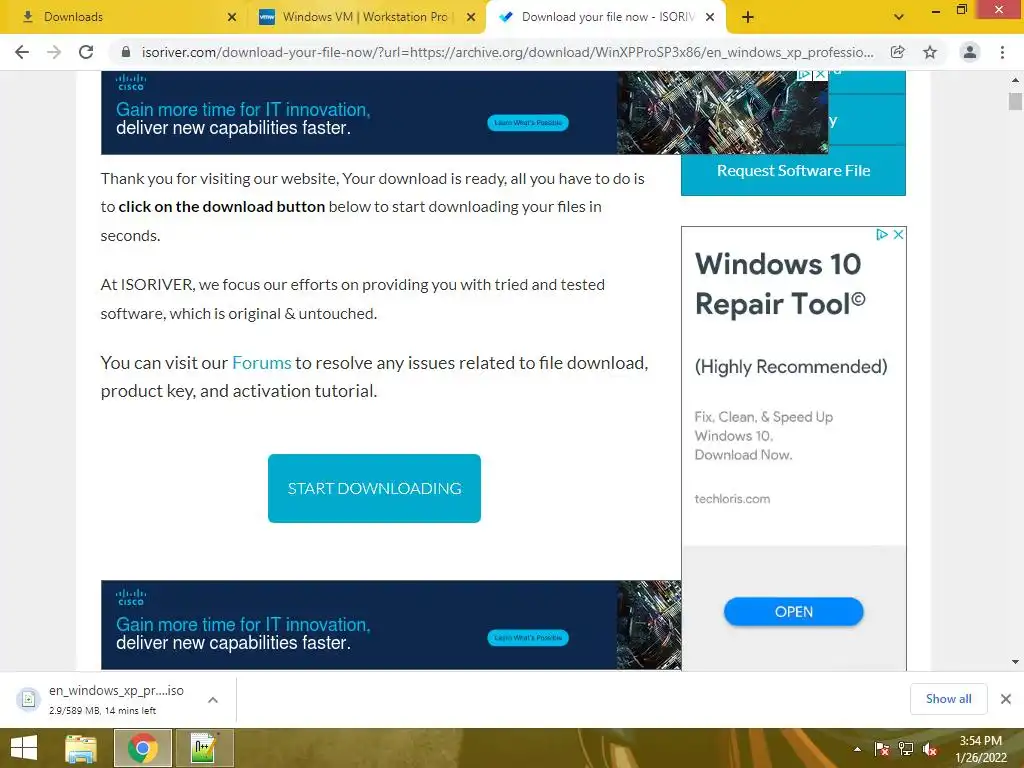Click the VMware icon on the second tab

click(266, 17)
